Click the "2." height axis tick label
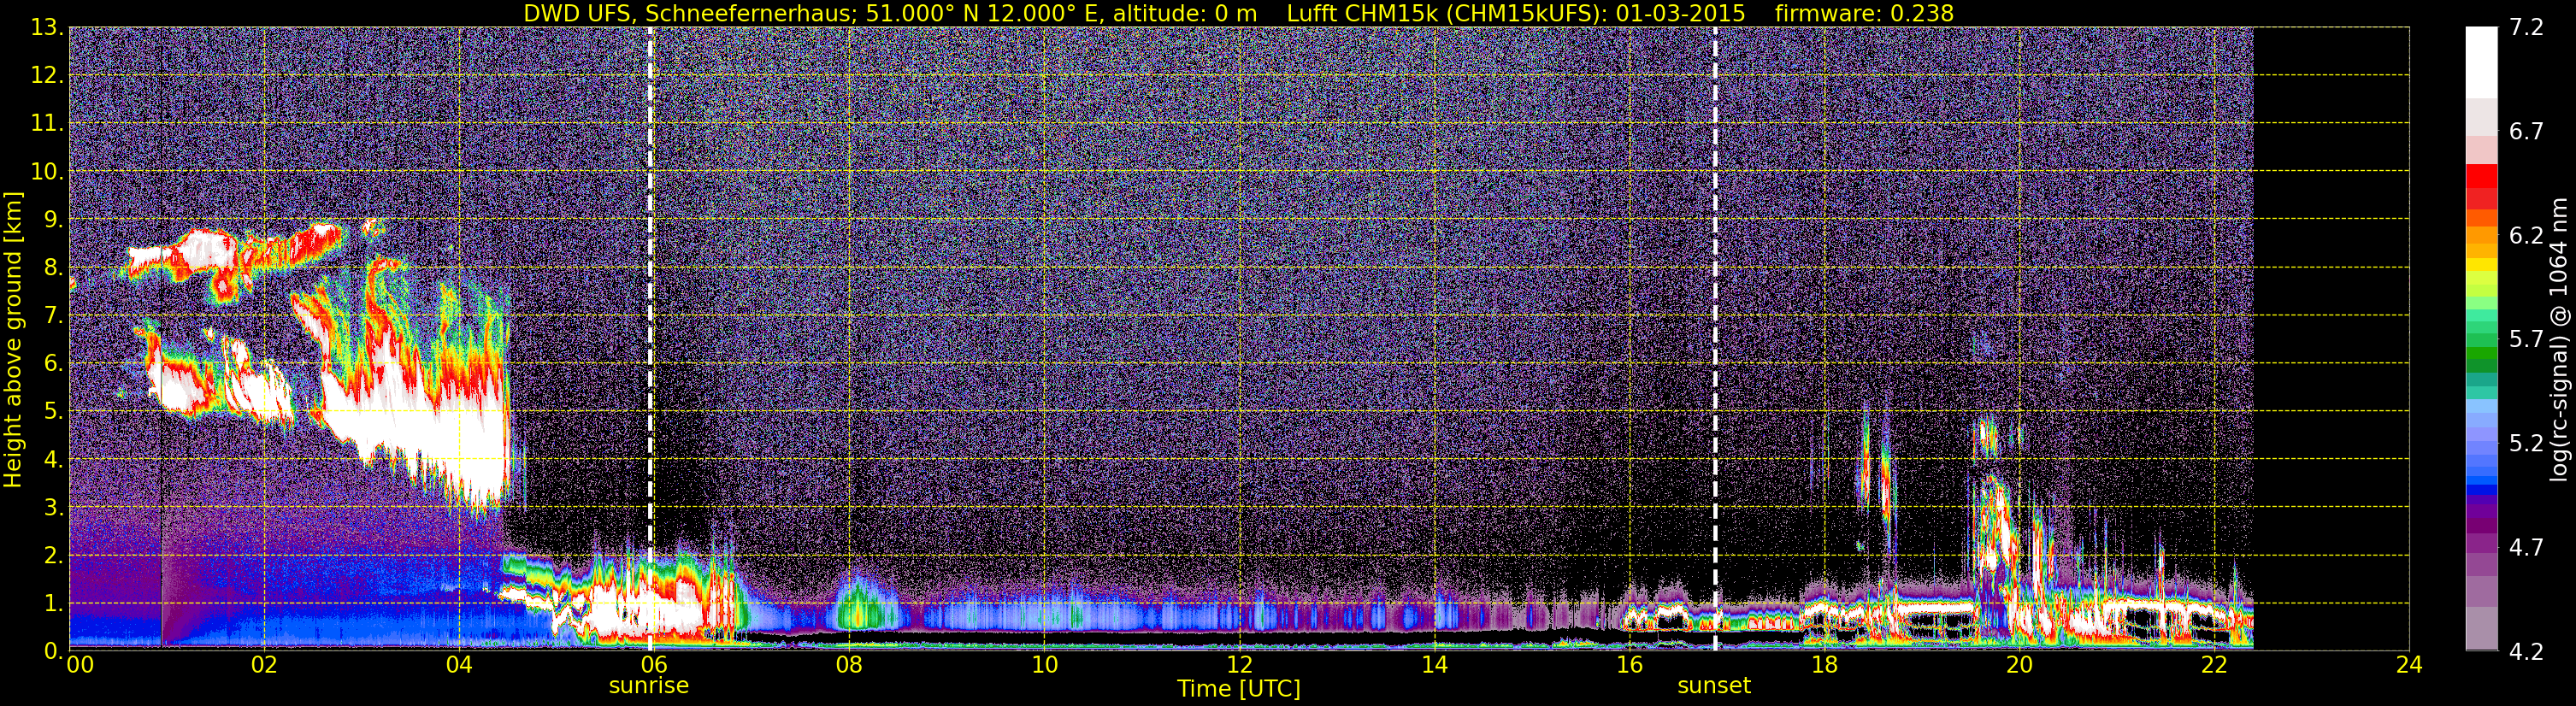The height and width of the screenshot is (706, 2576). pos(52,556)
